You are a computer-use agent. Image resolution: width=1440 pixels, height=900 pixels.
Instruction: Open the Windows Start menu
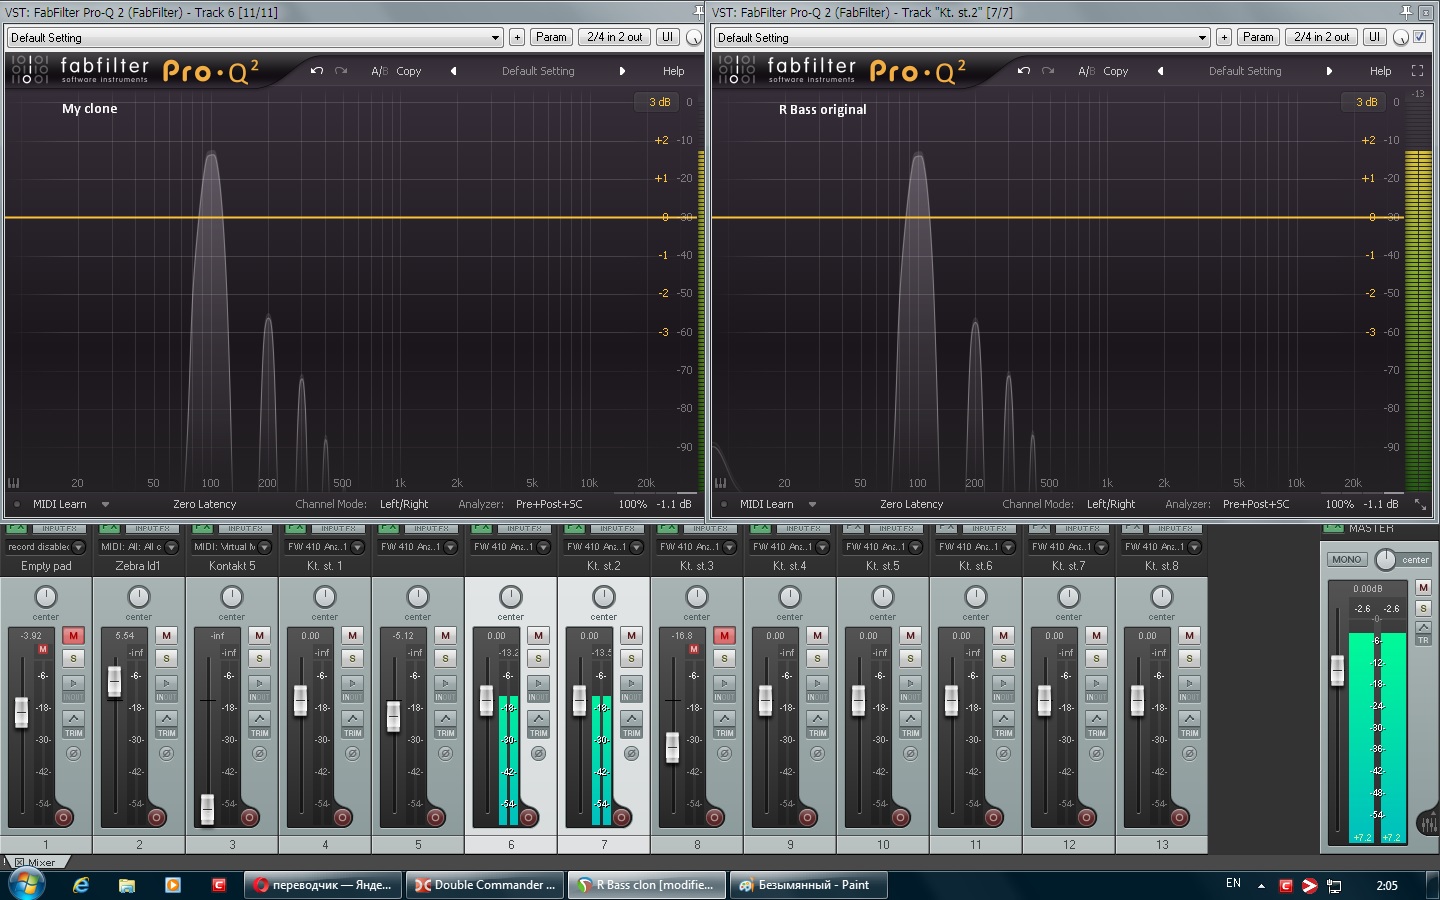[27, 884]
